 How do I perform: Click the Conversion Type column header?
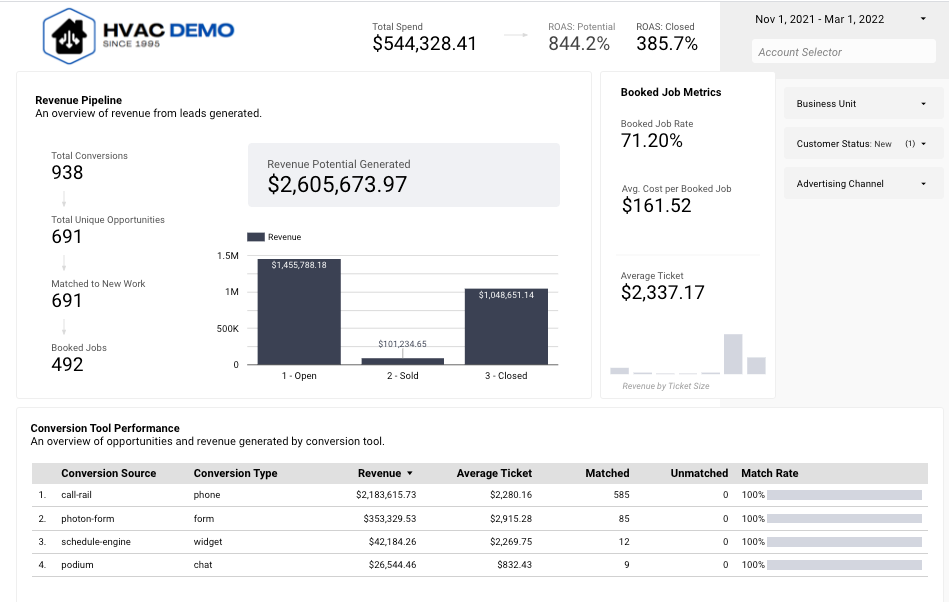click(x=235, y=473)
